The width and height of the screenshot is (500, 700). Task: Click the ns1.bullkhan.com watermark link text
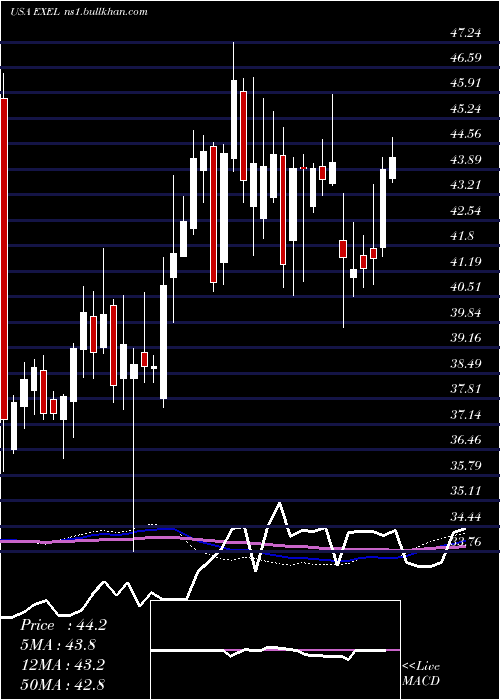coord(106,12)
